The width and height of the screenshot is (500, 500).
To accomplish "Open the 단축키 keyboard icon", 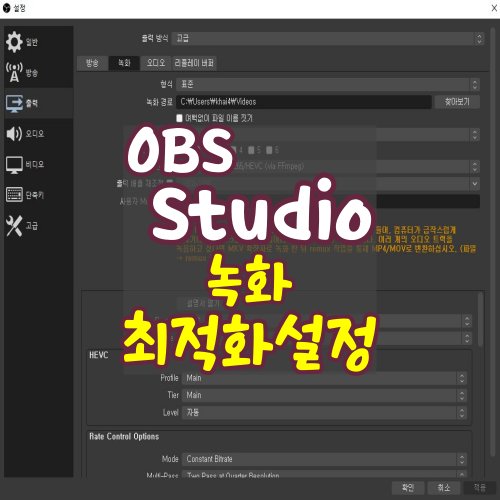I will click(x=14, y=195).
